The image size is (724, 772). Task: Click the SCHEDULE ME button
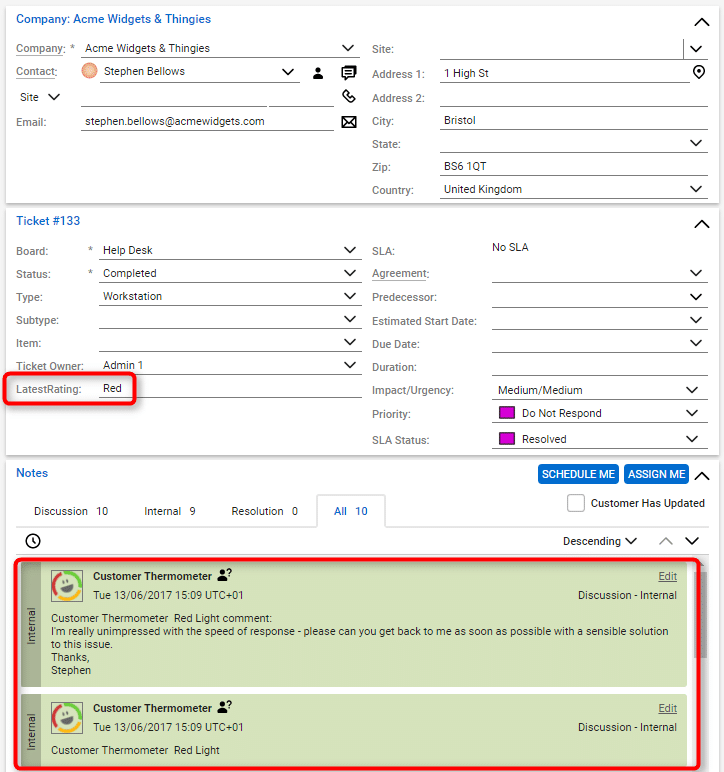pos(578,474)
